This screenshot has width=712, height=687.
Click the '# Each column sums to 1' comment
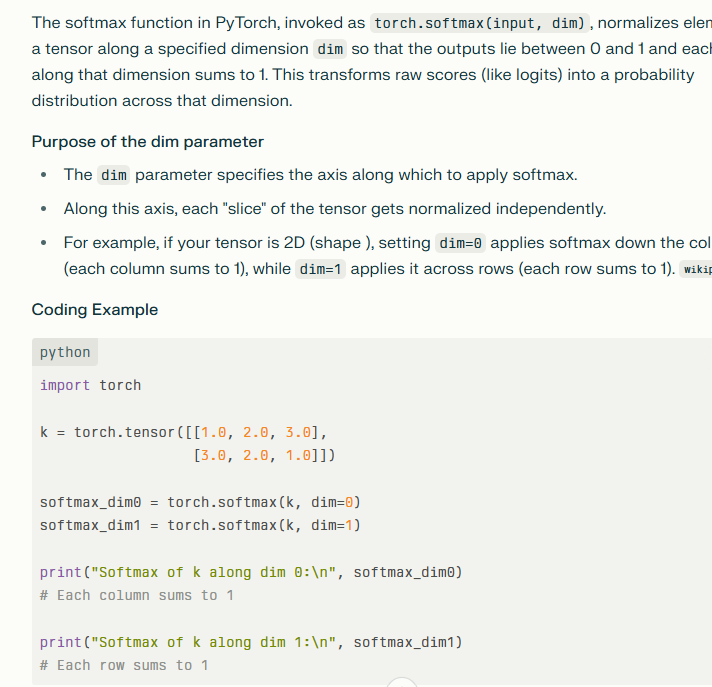point(137,595)
